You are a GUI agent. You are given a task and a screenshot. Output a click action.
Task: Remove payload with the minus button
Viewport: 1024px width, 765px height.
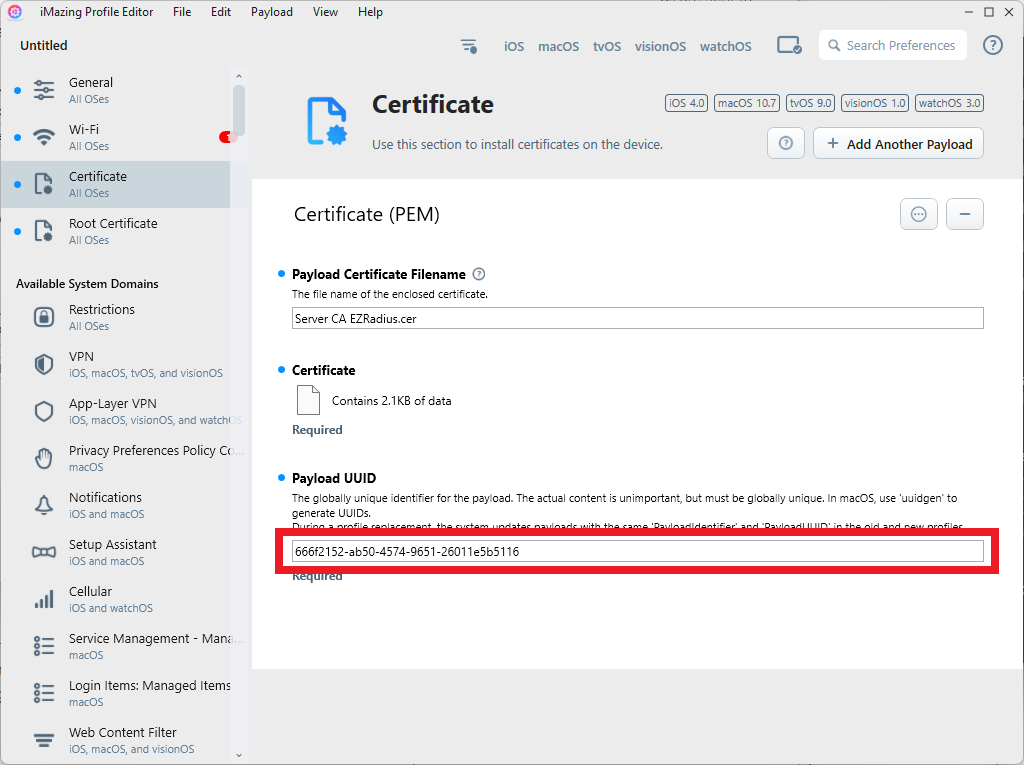pos(965,214)
